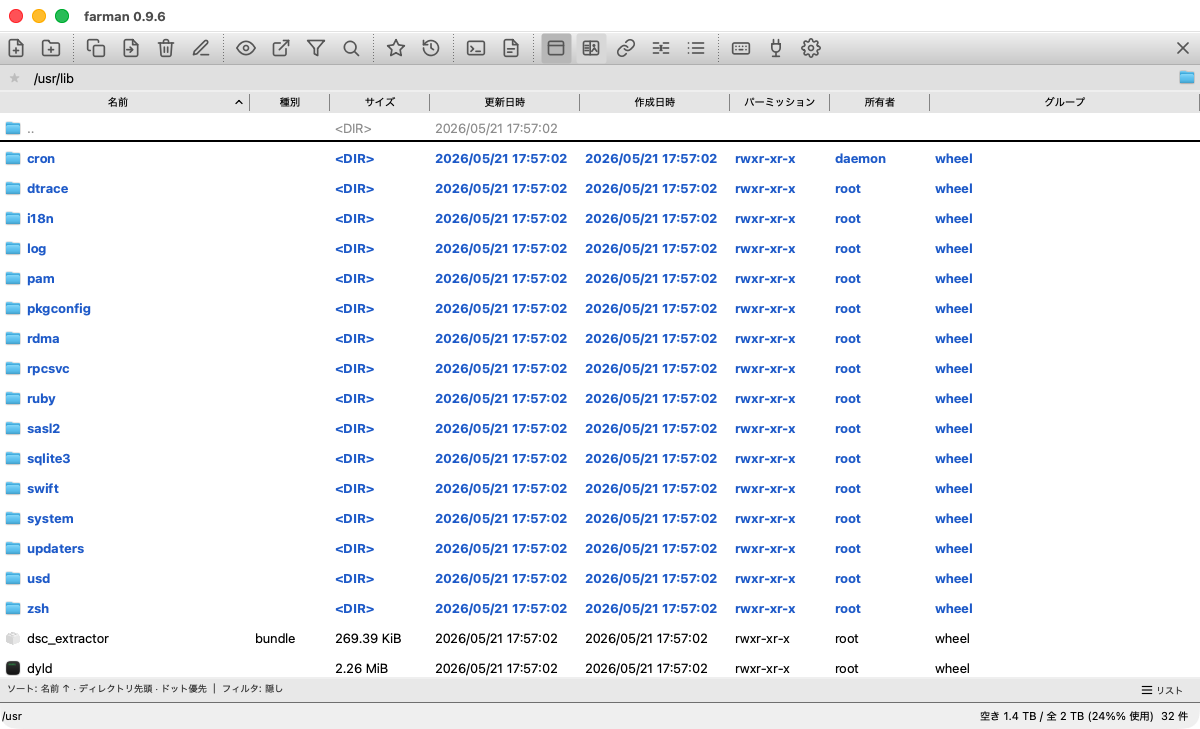The width and height of the screenshot is (1200, 729).
Task: Open the filter funnel icon
Action: point(316,48)
